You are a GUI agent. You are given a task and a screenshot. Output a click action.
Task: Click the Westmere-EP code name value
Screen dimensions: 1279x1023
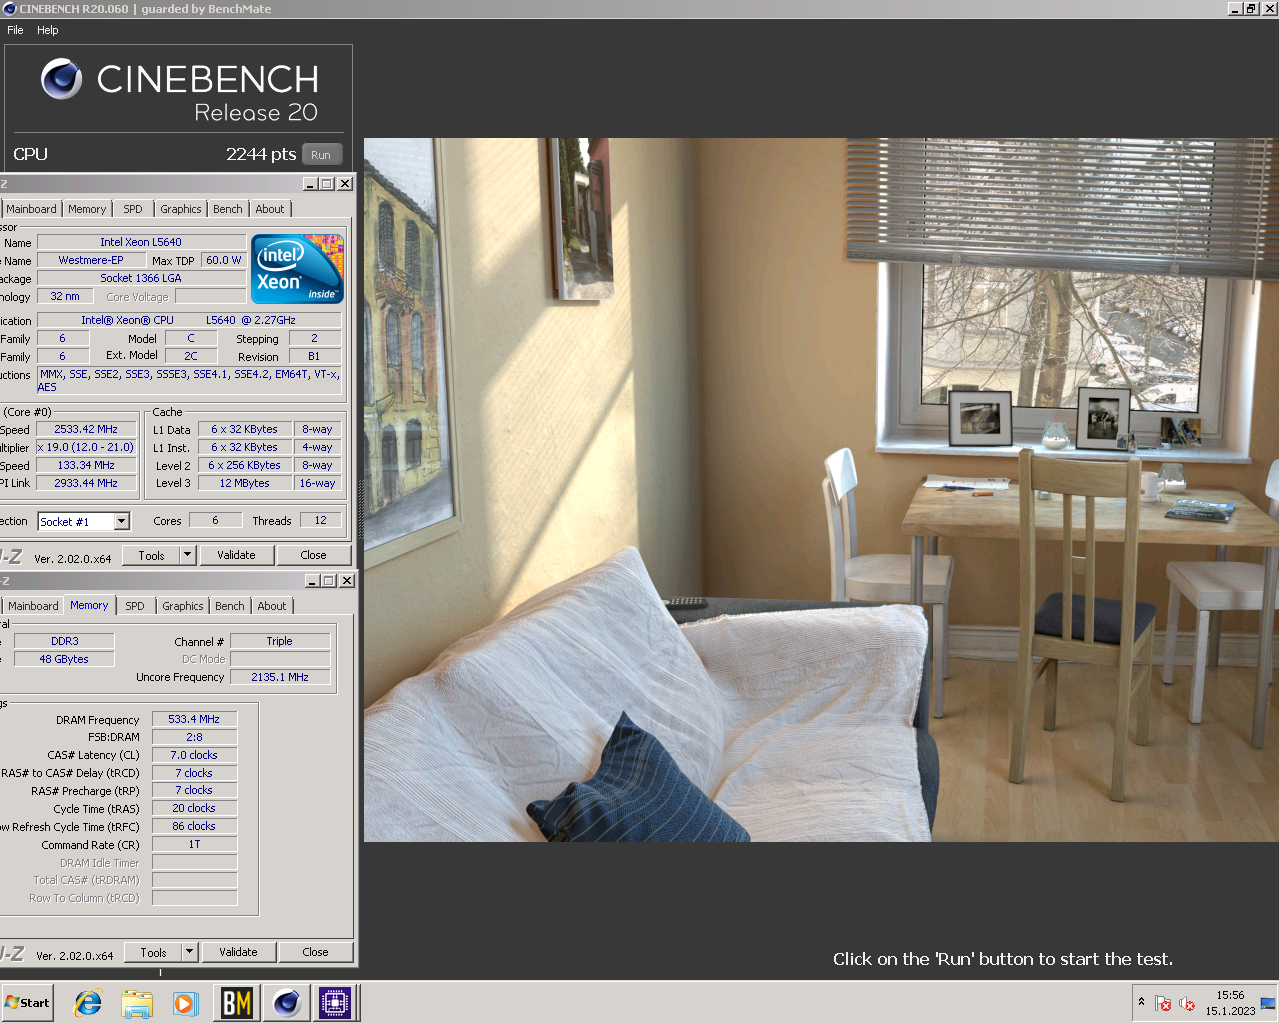coord(91,260)
